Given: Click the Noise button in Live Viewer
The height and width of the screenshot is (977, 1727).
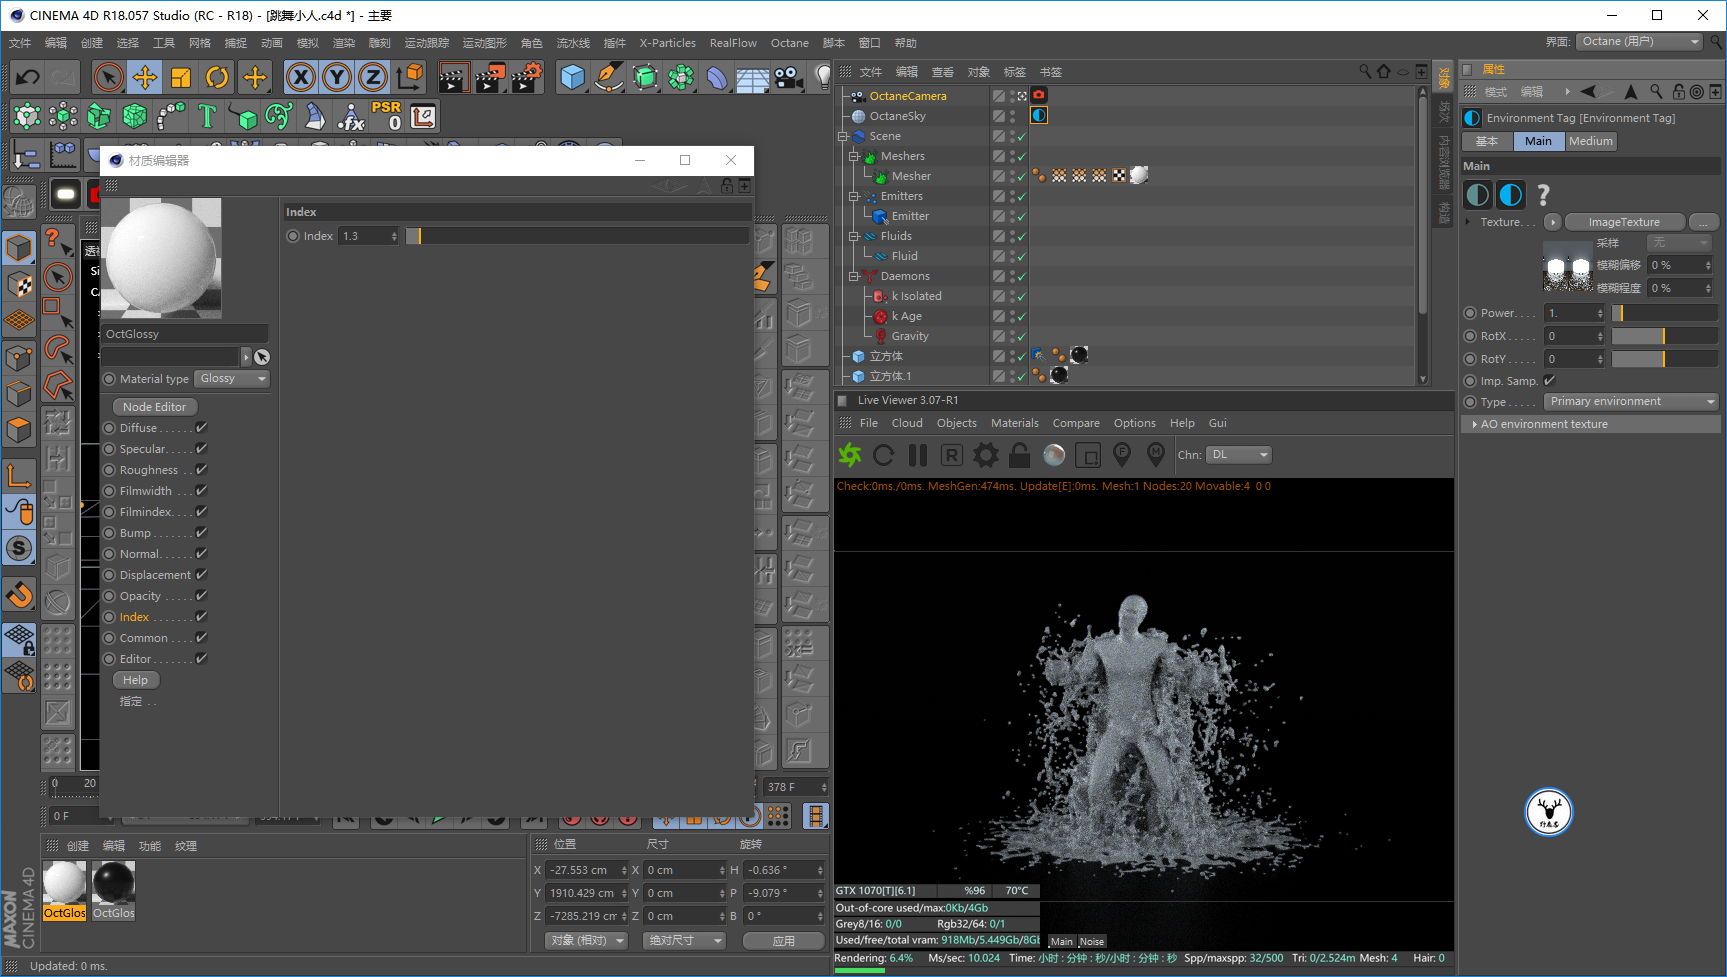Looking at the screenshot, I should 1092,941.
